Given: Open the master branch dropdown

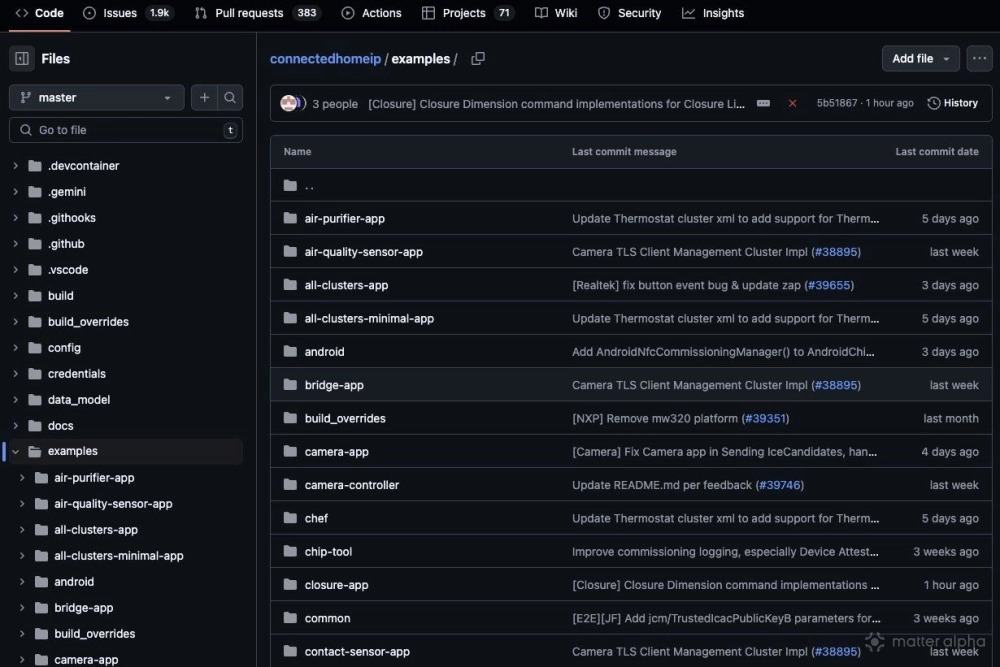Looking at the screenshot, I should click(95, 97).
